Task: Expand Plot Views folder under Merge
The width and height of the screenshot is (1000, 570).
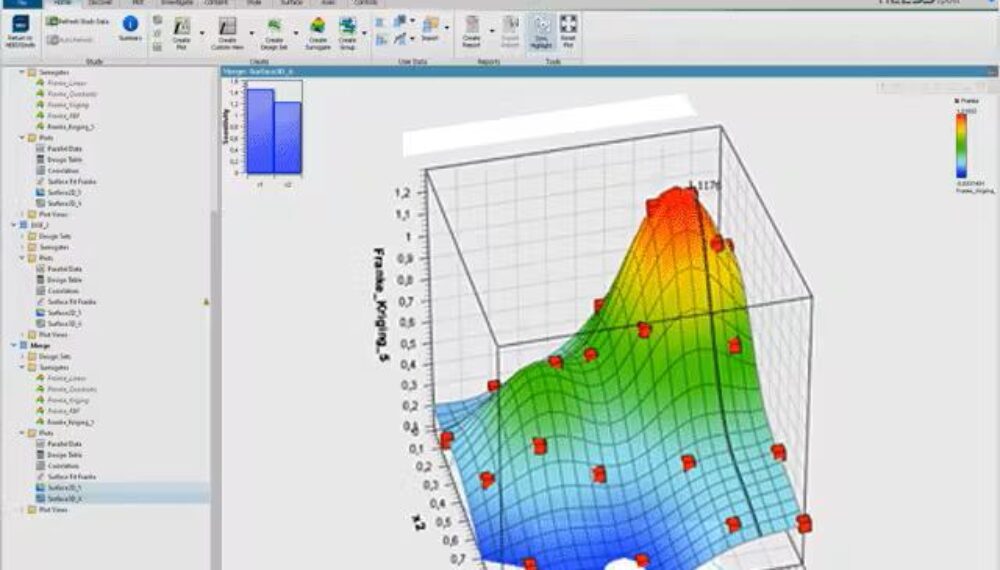Action: [x=22, y=510]
